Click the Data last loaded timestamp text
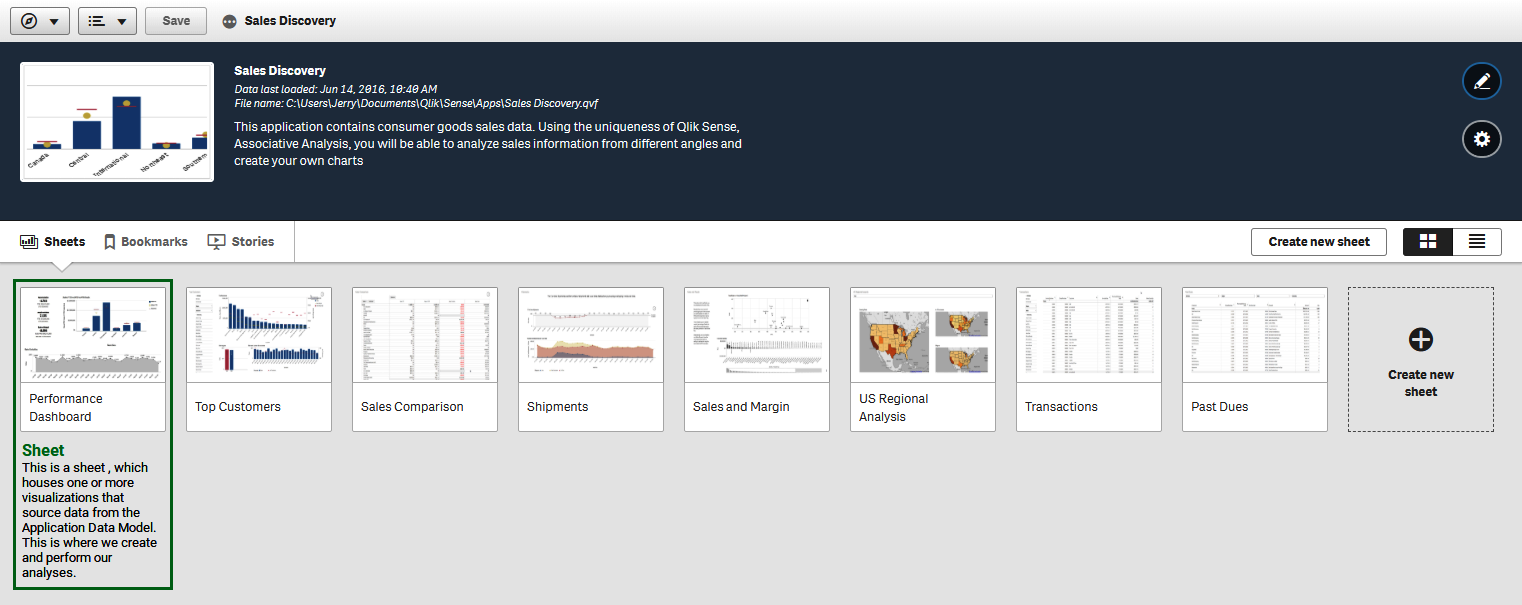Image resolution: width=1522 pixels, height=605 pixels. 336,89
